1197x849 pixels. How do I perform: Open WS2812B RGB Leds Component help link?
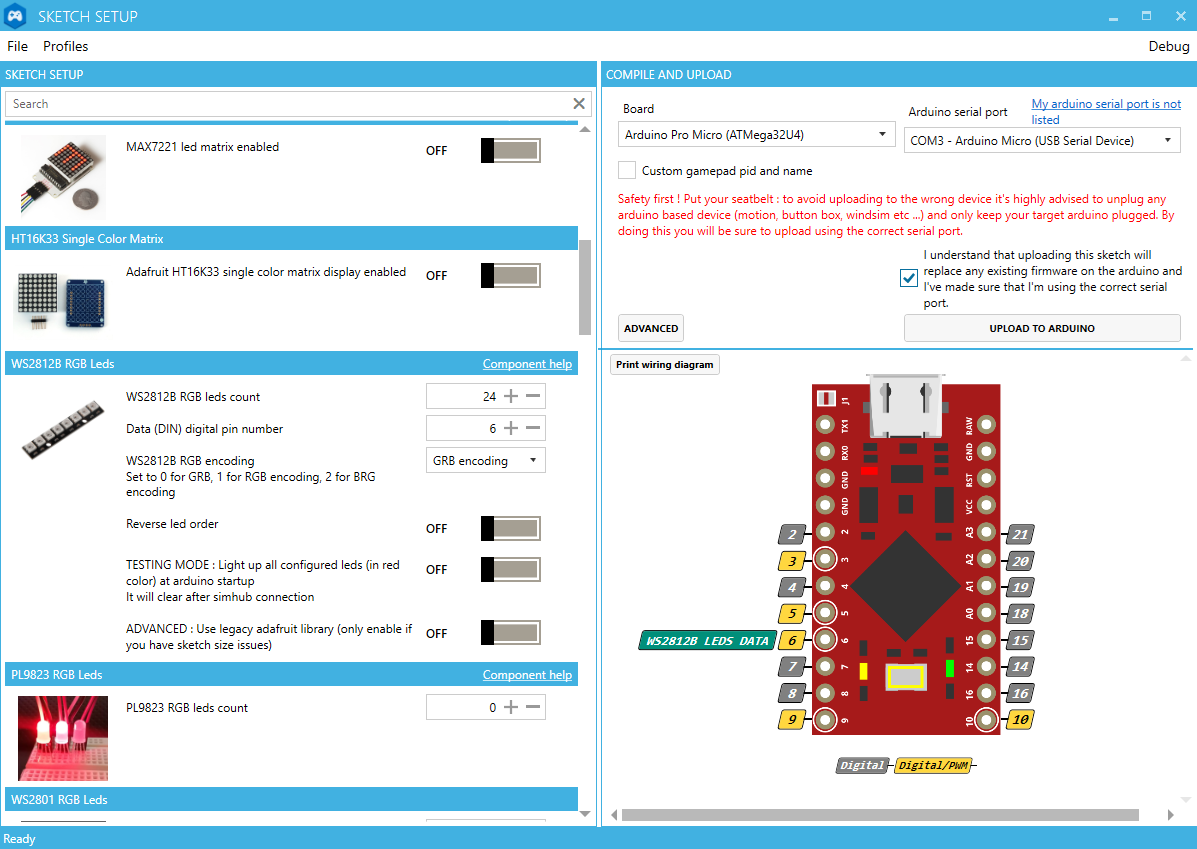coord(527,364)
